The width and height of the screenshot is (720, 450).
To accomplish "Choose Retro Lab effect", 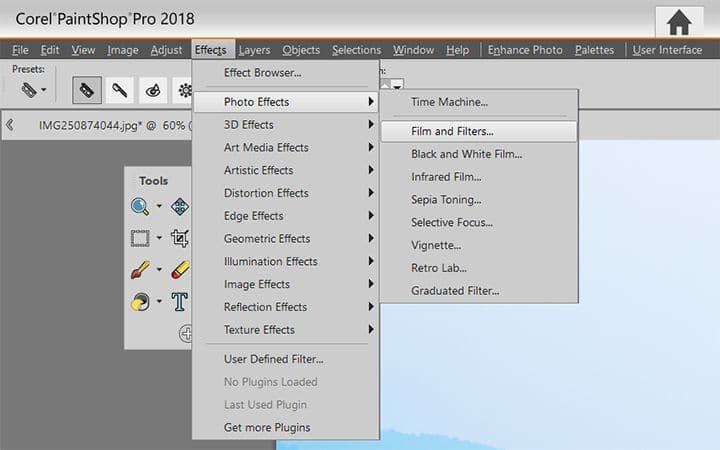I will 479,268.
